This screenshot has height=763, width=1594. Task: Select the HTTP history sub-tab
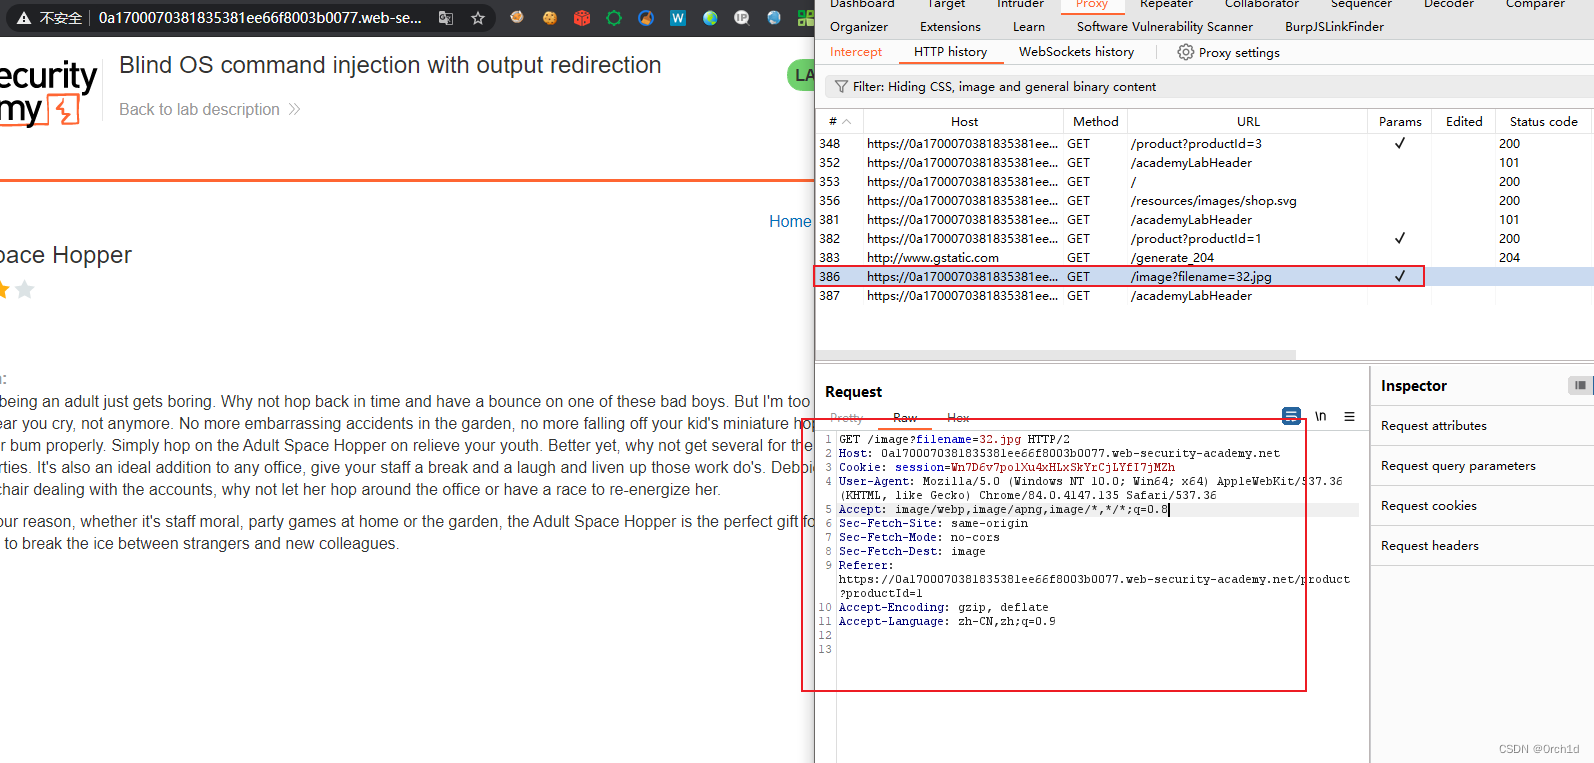(950, 52)
